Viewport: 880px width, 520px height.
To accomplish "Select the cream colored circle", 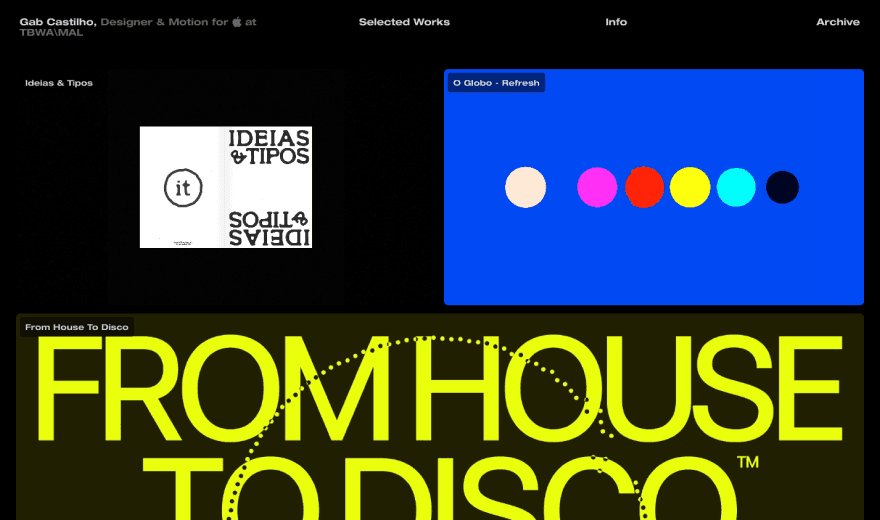I will coord(525,187).
